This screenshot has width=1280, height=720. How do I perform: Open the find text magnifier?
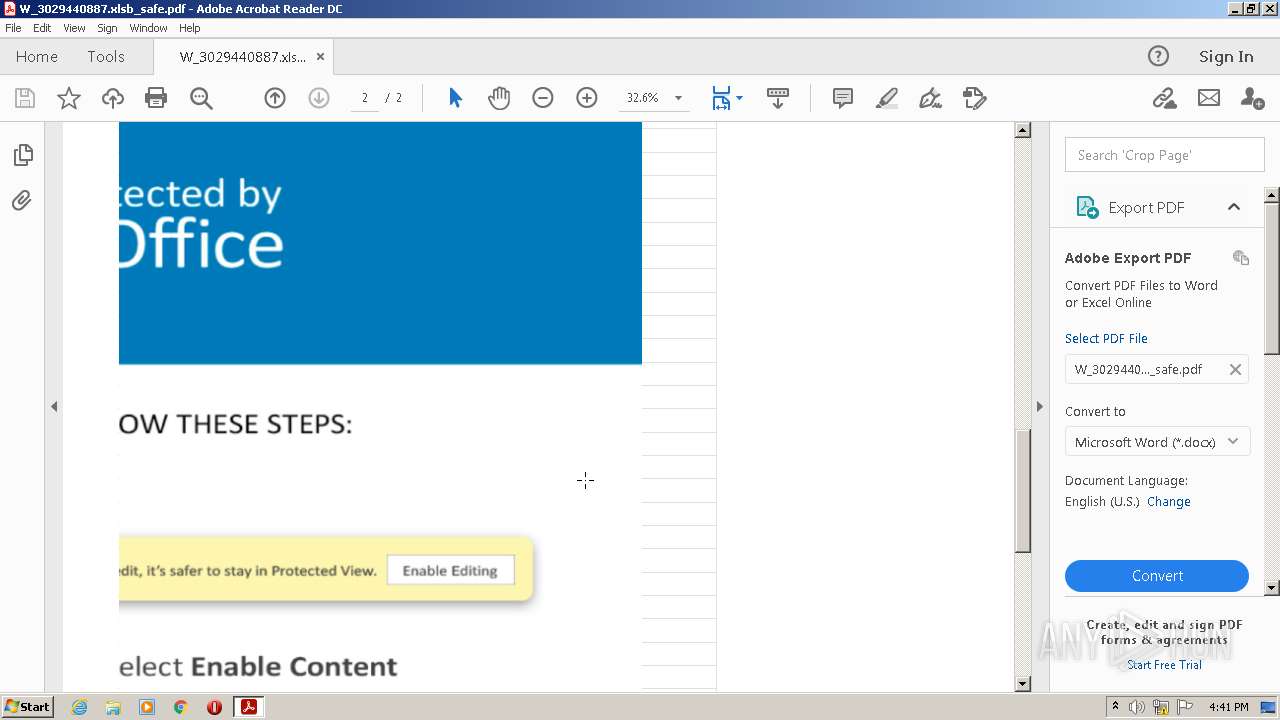tap(201, 98)
